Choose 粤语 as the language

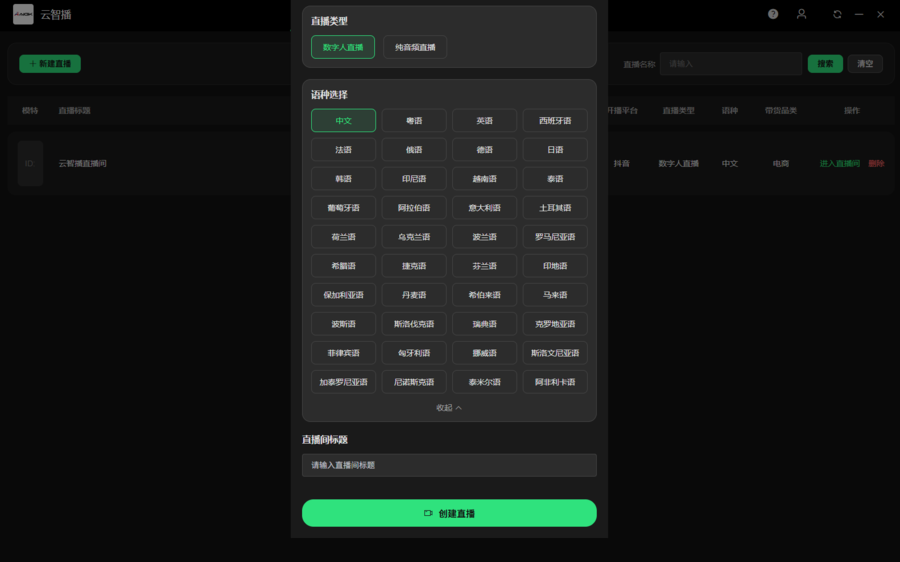click(x=414, y=121)
